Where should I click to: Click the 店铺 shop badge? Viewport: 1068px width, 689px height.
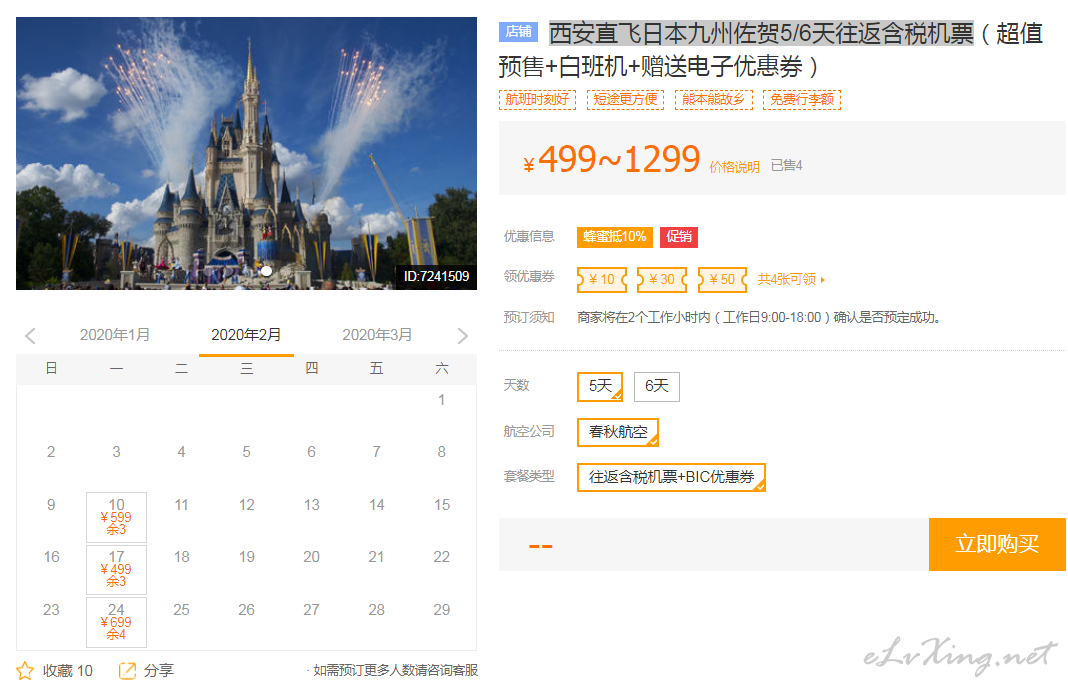[x=518, y=32]
